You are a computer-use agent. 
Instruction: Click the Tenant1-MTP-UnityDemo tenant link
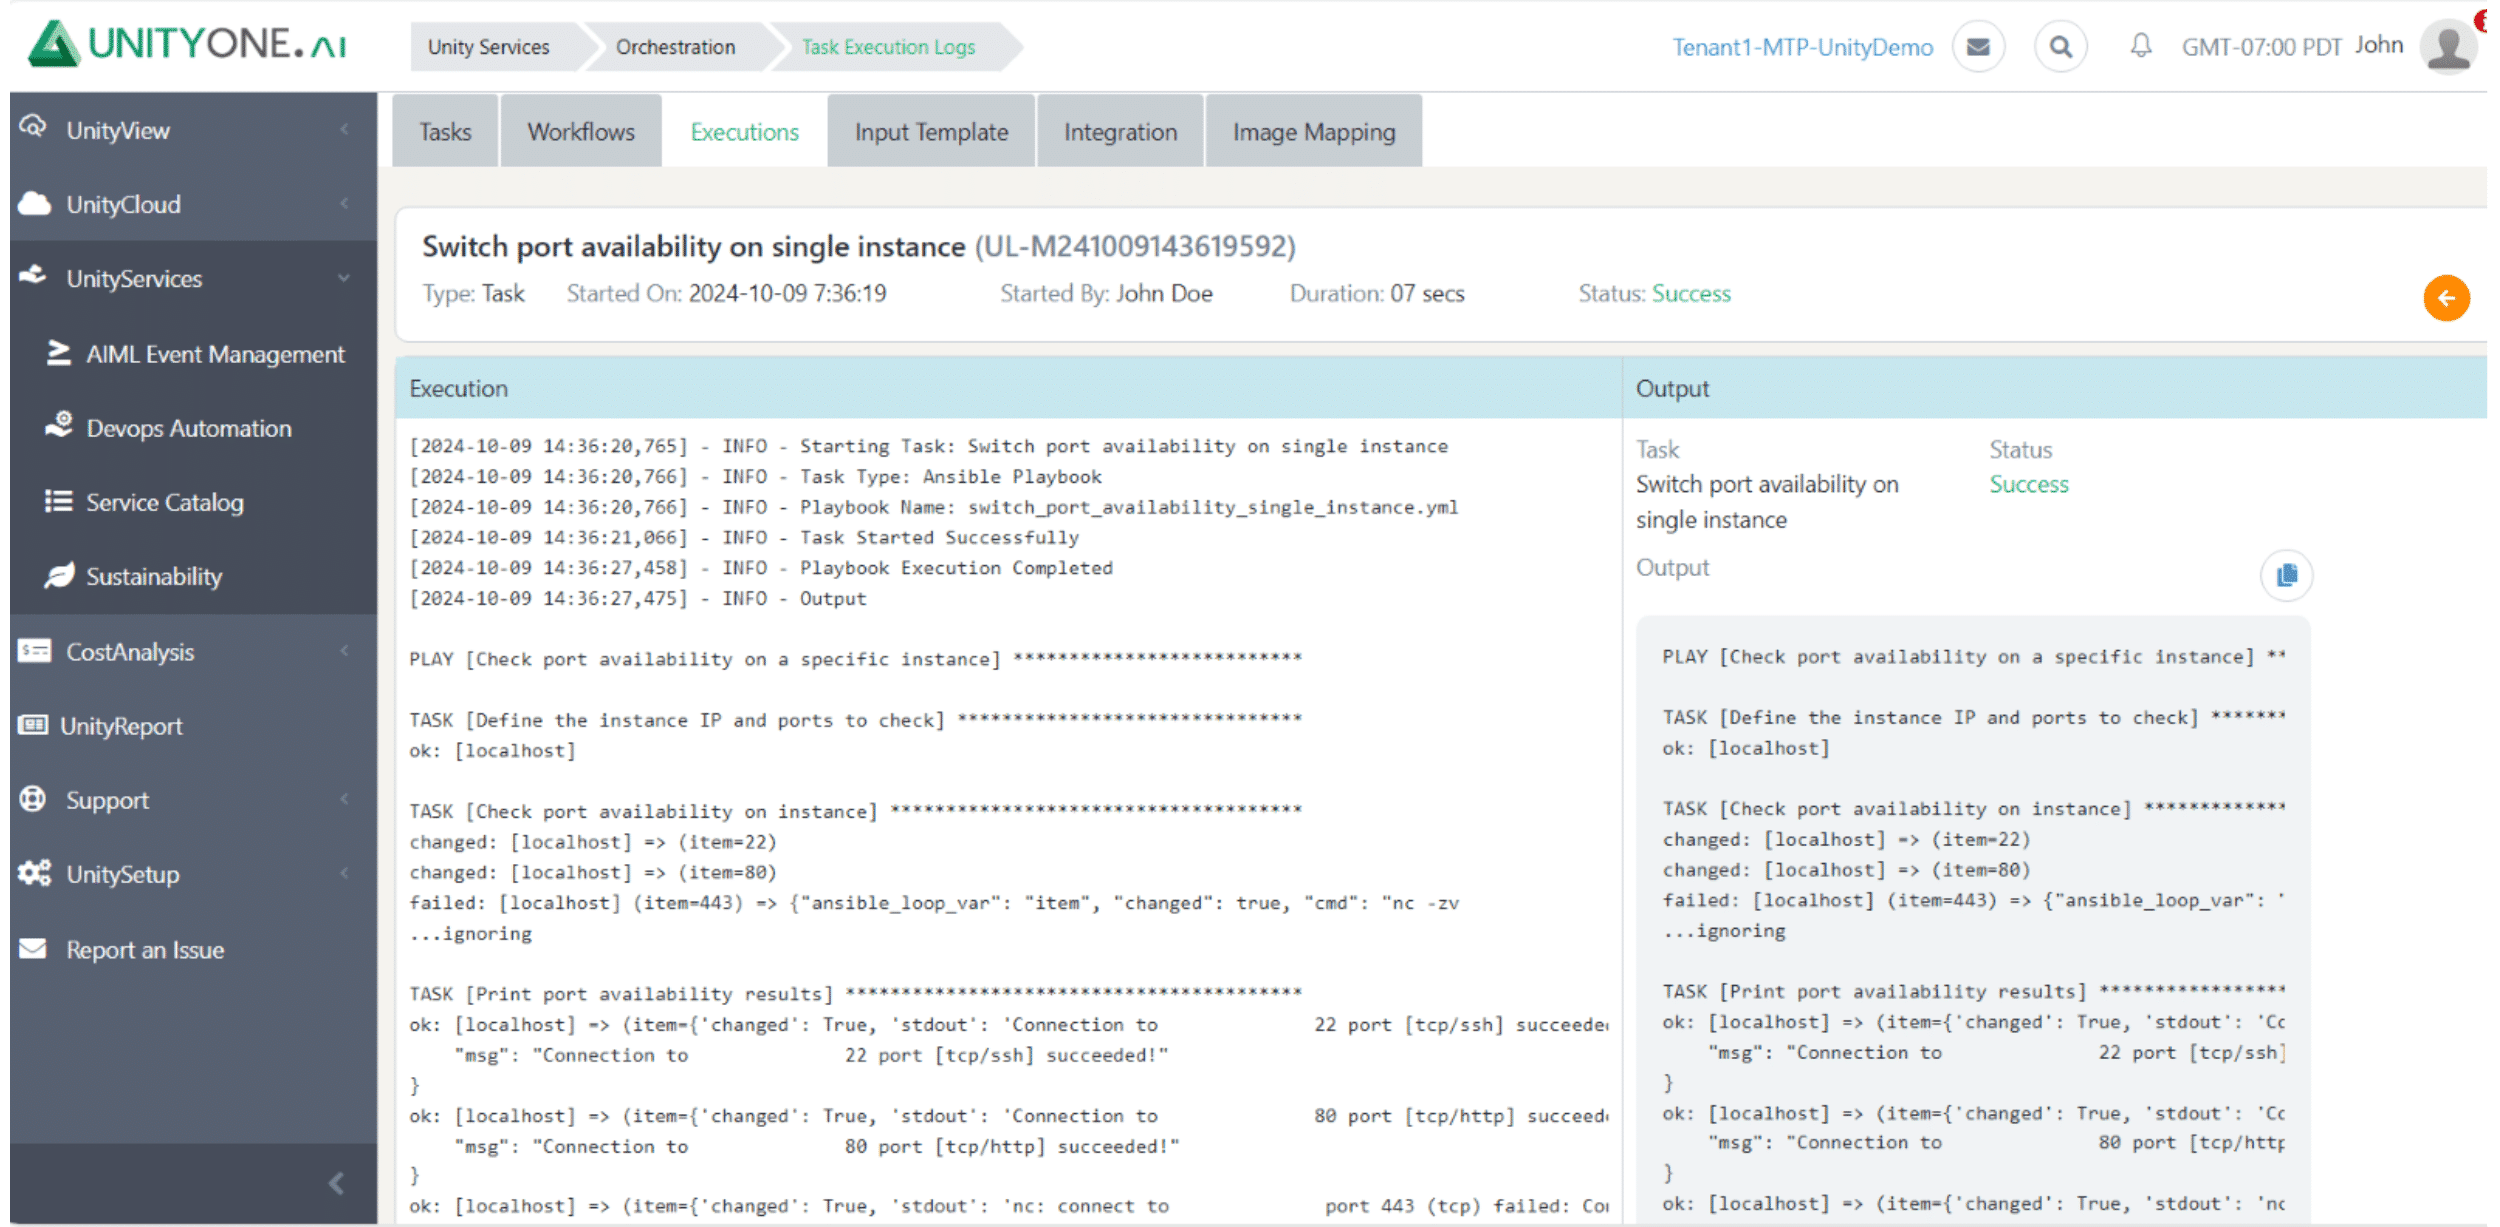click(1803, 47)
